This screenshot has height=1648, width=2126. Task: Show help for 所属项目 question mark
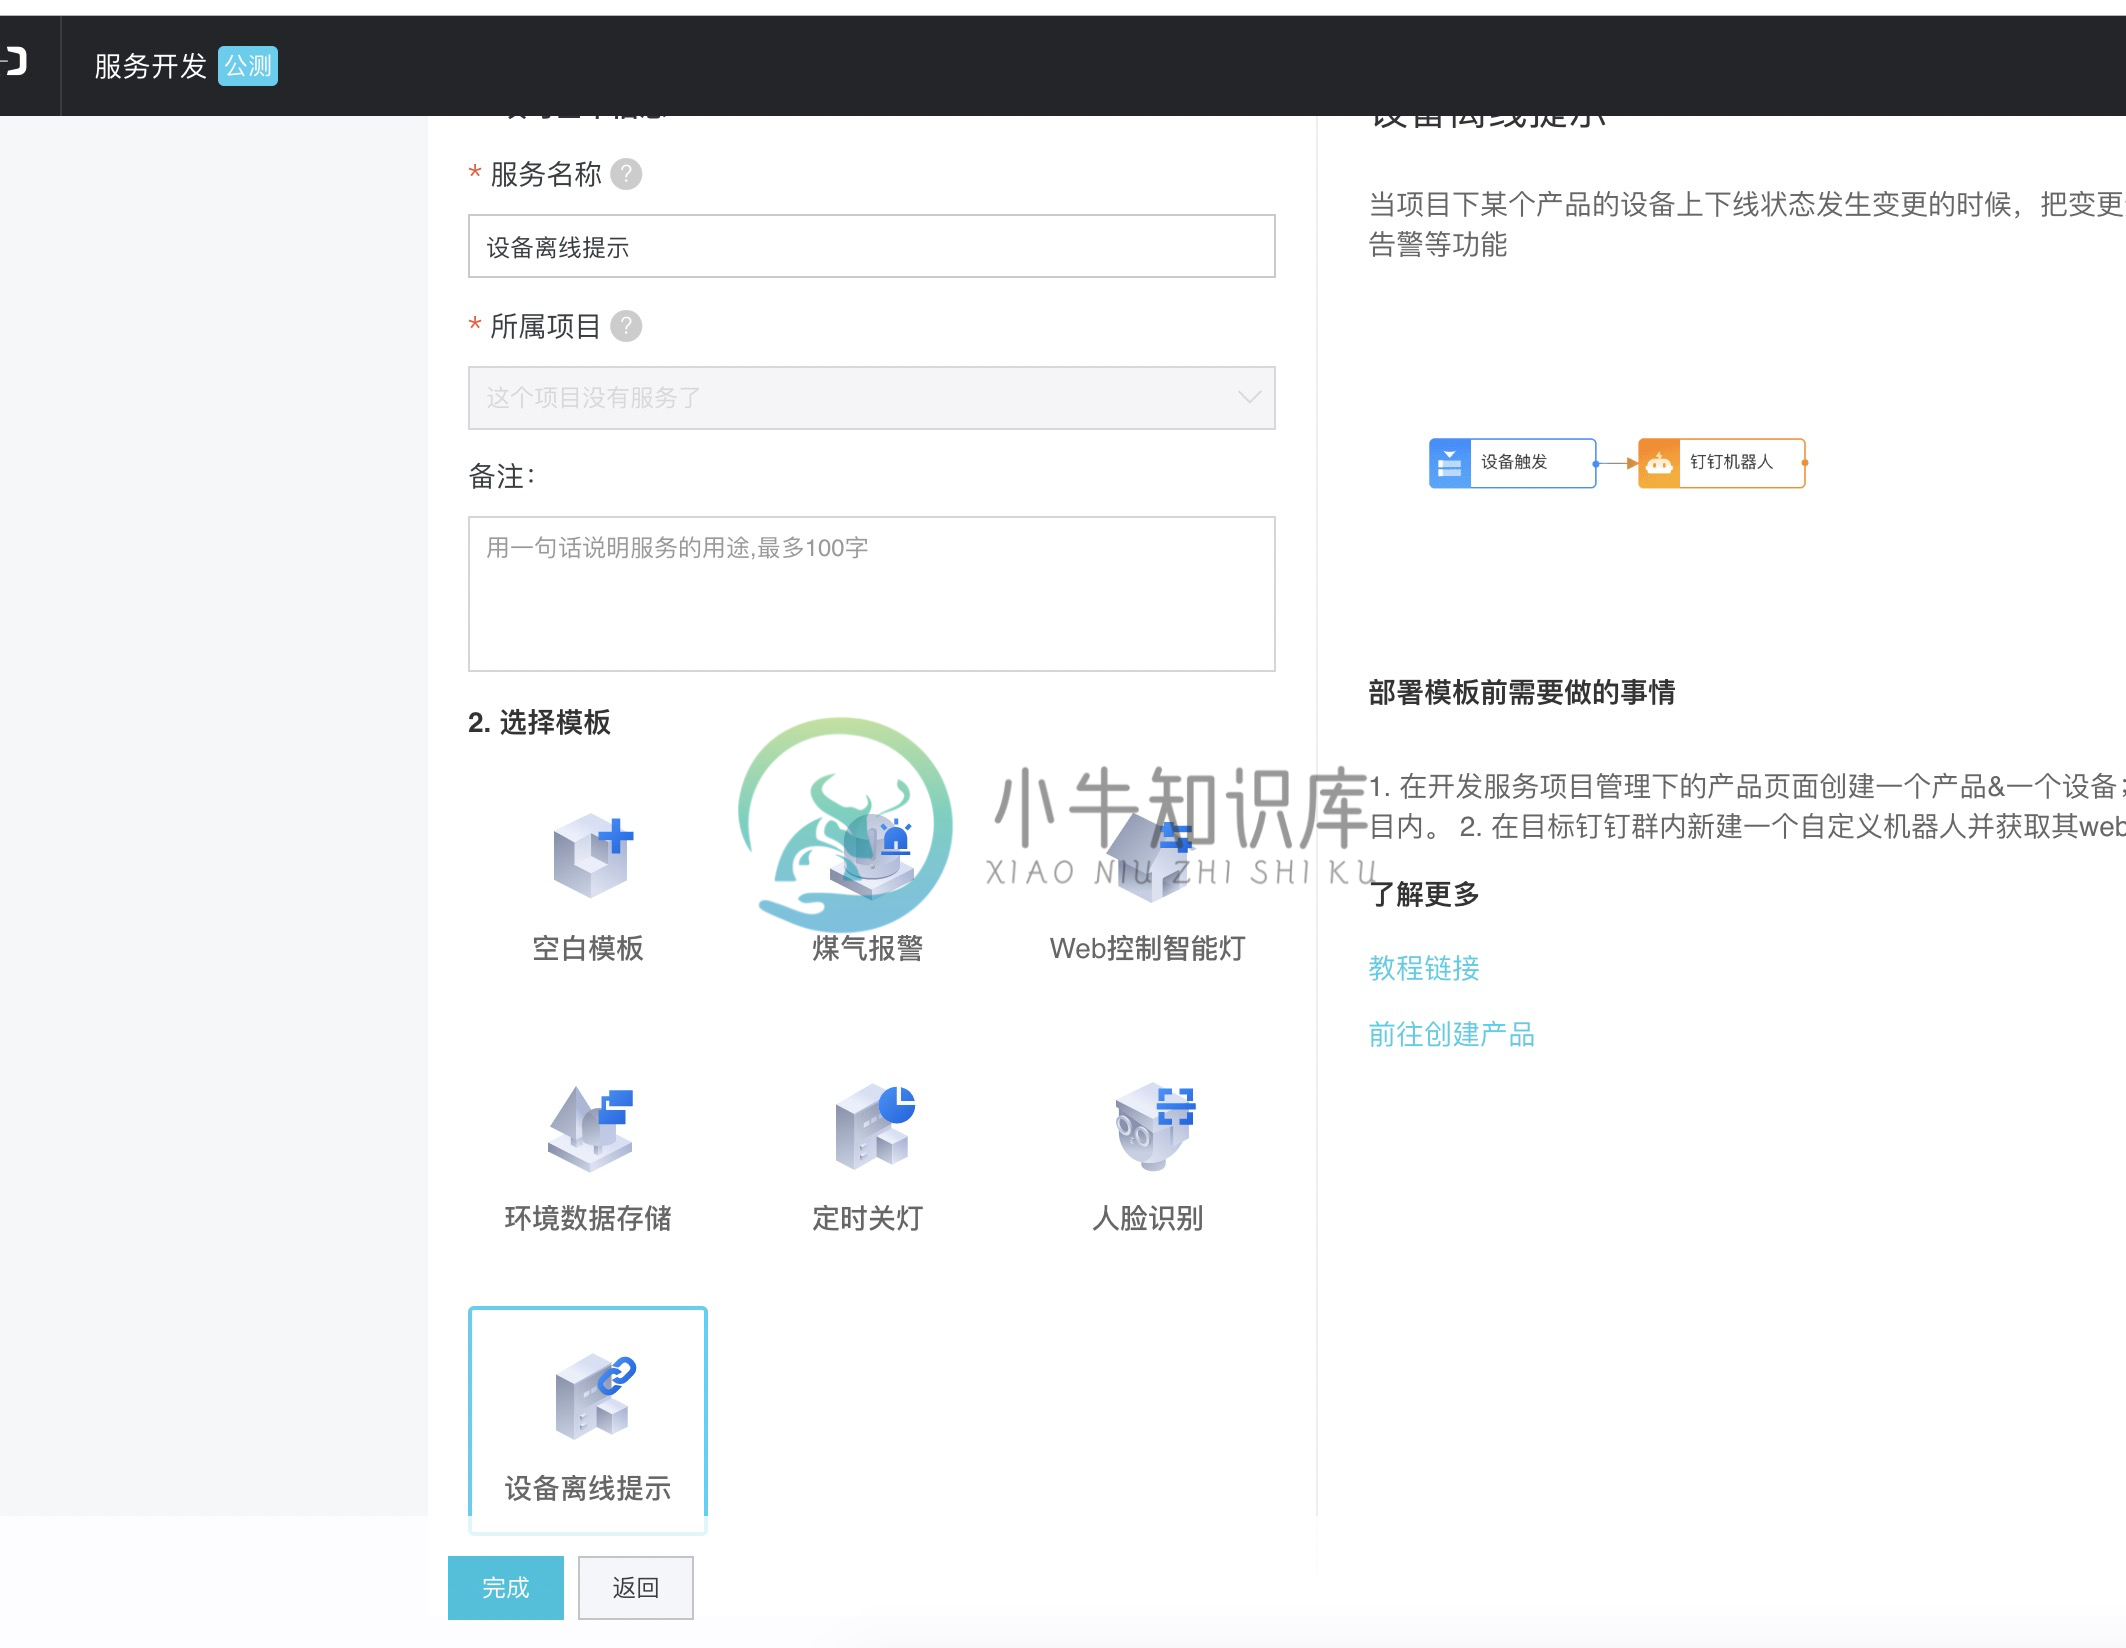click(626, 326)
